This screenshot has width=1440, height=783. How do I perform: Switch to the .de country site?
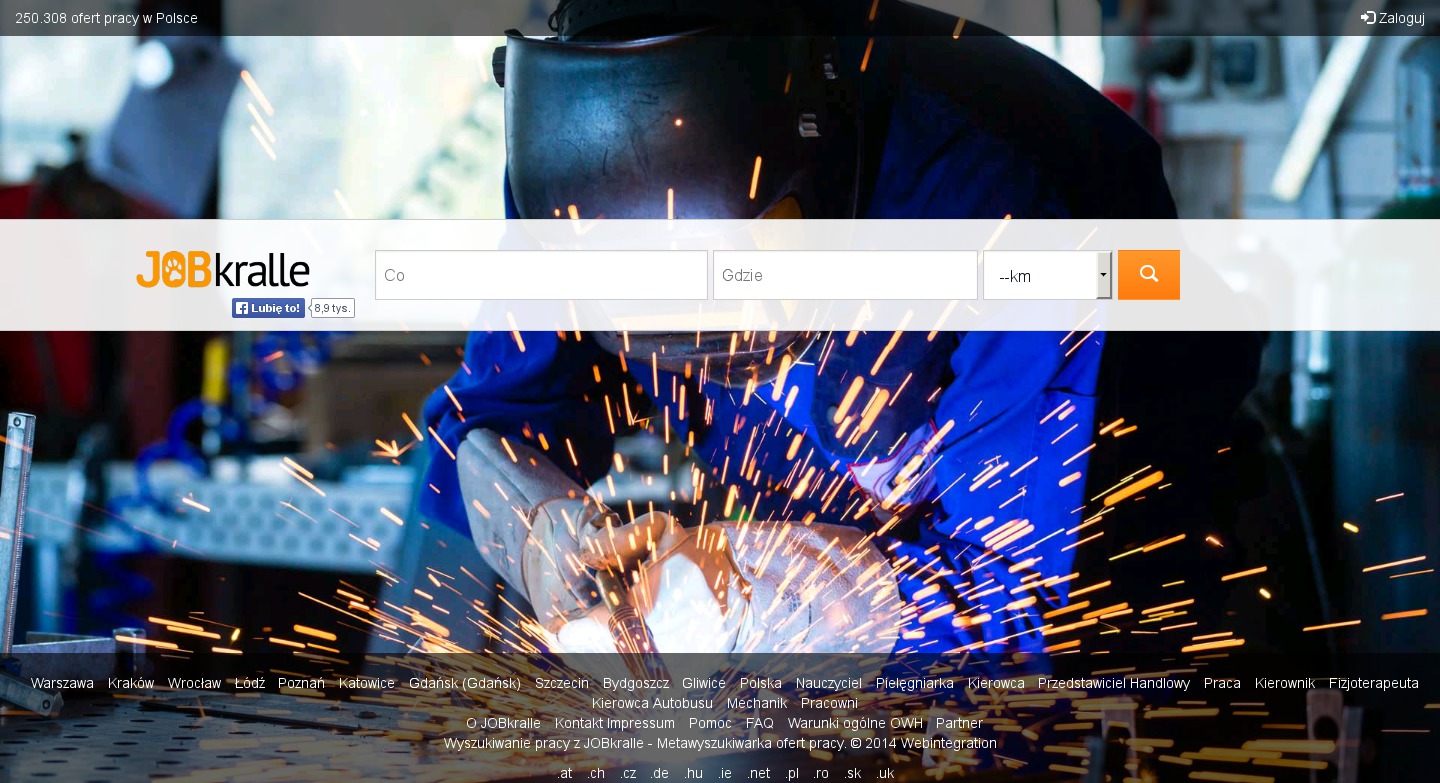(x=659, y=773)
